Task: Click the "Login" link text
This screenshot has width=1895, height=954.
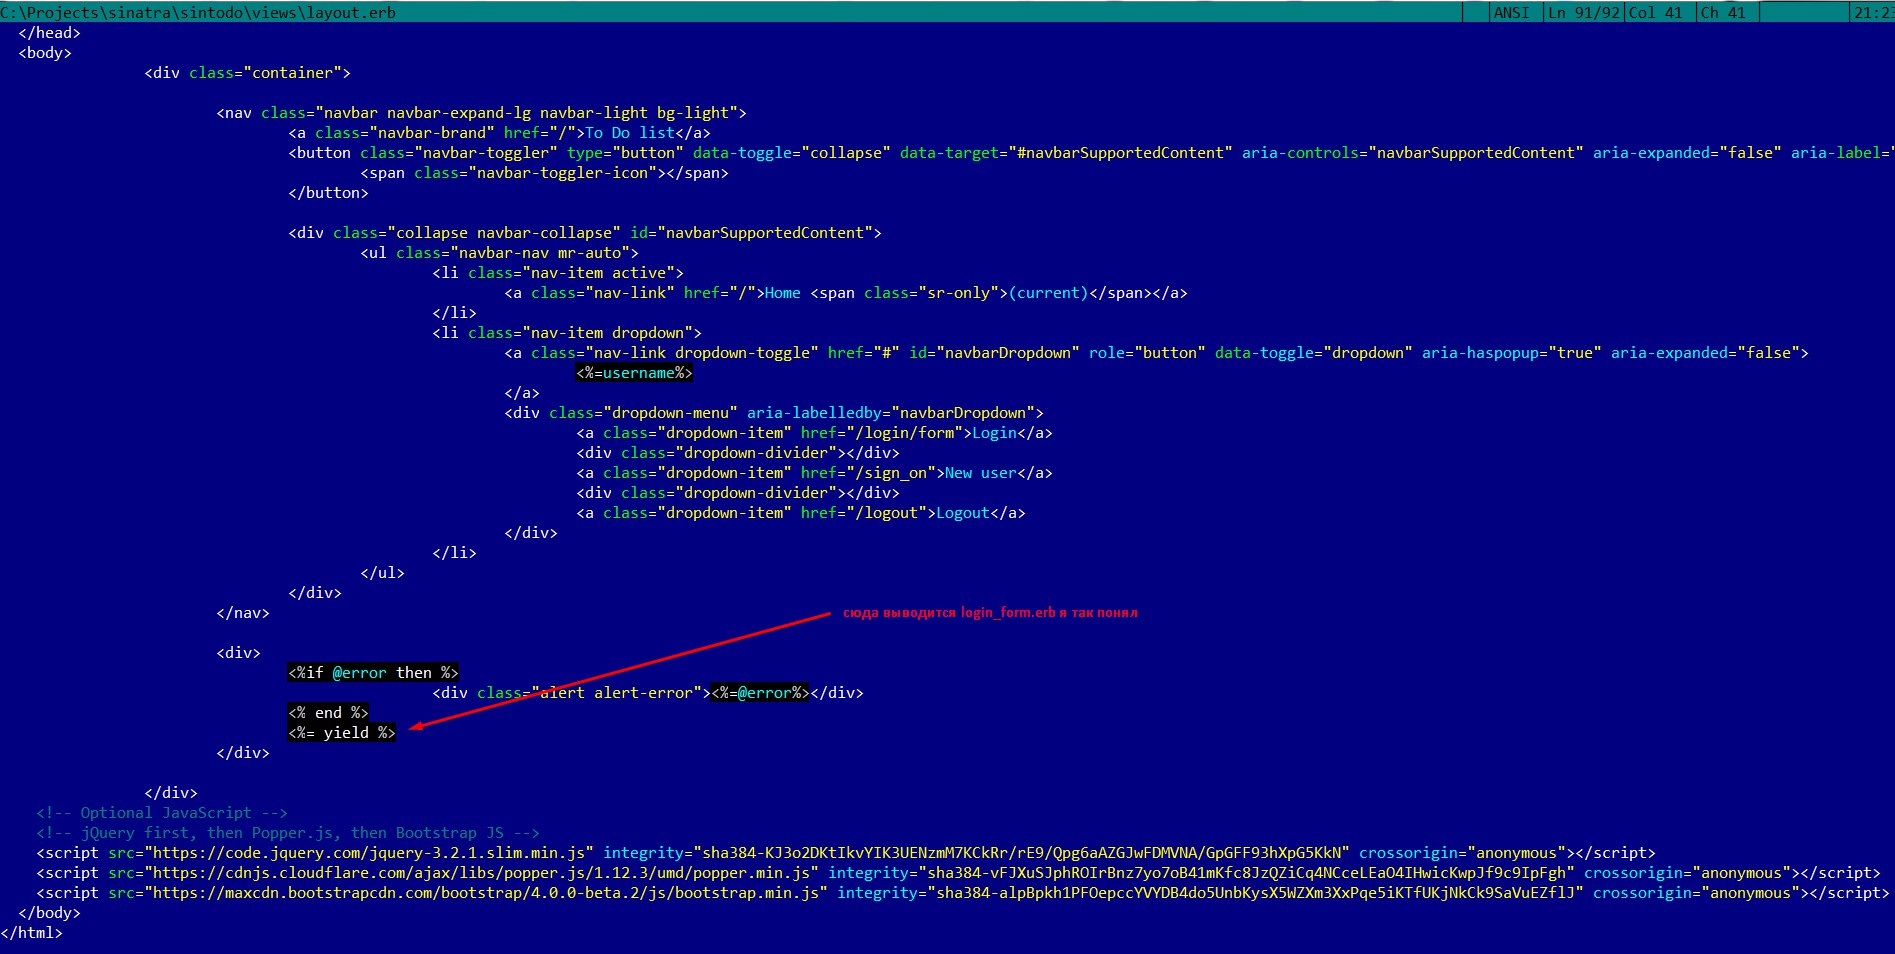Action: [995, 433]
